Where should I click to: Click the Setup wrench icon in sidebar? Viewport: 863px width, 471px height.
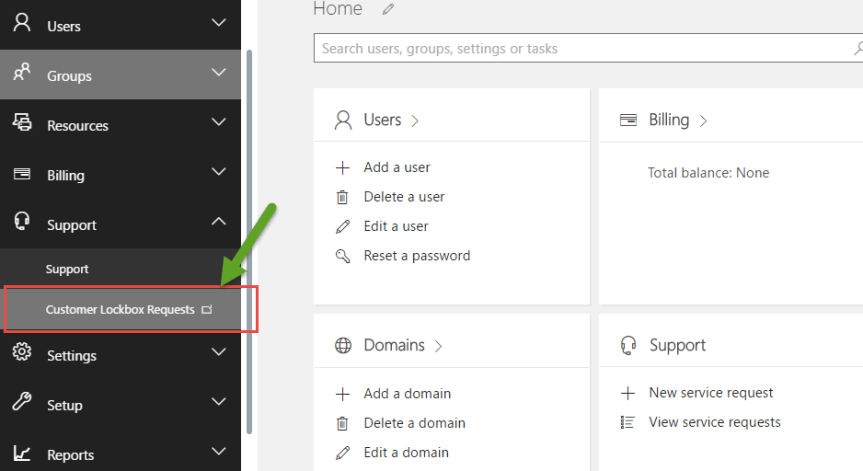pyautogui.click(x=22, y=403)
